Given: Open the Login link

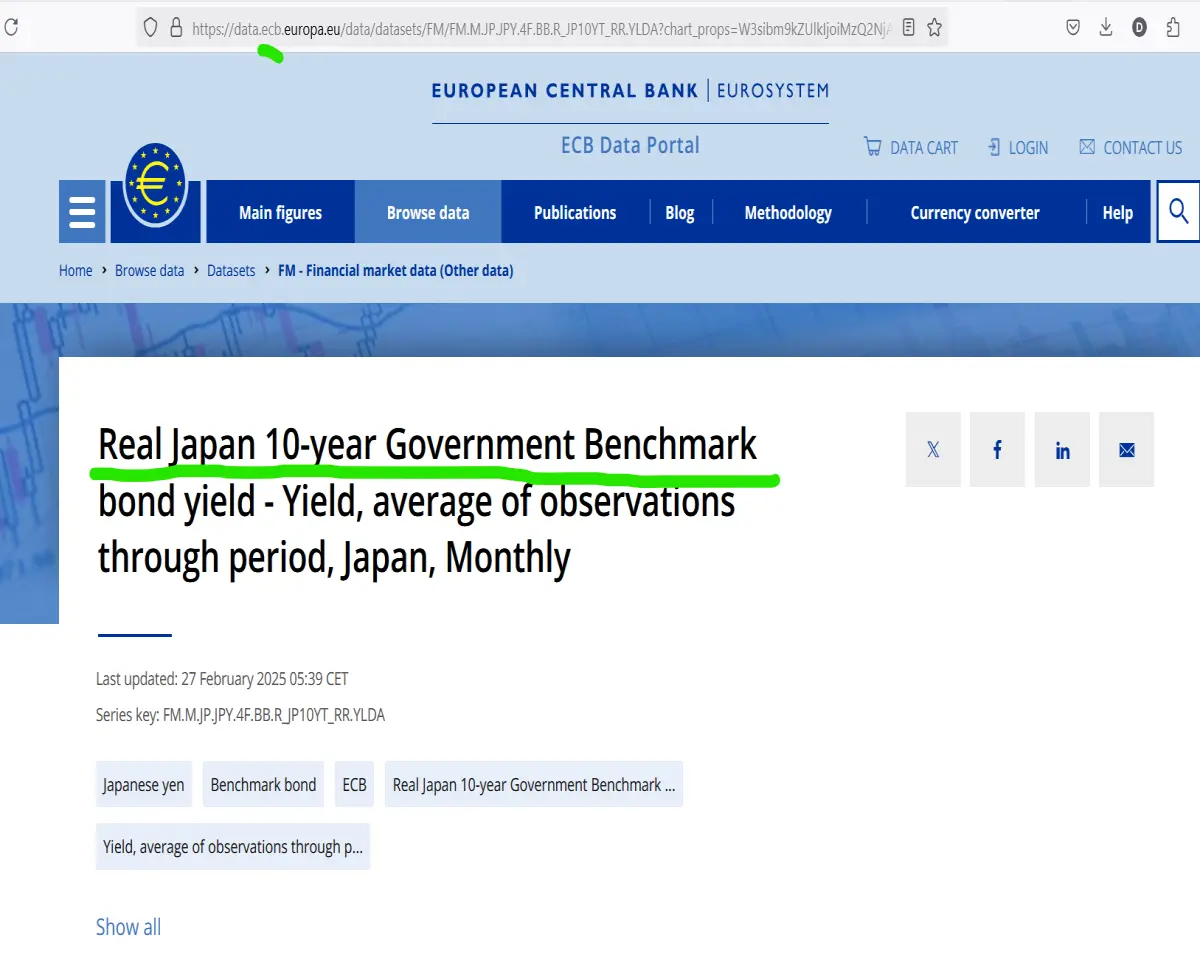Looking at the screenshot, I should coord(1017,147).
